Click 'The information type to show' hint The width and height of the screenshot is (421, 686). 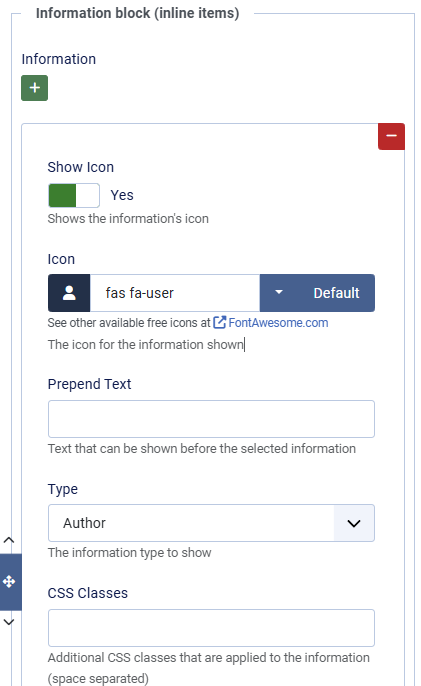click(x=130, y=553)
